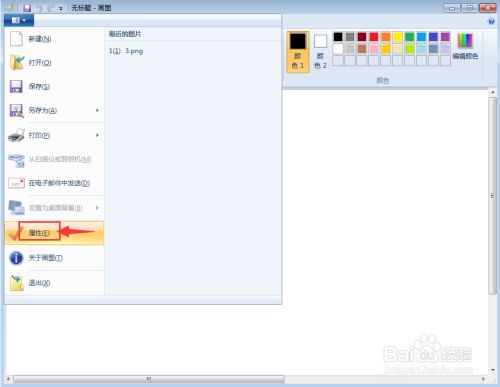Screen dimensions: 500x387
Task: Select the 颜色 2 background color button
Action: pos(320,52)
